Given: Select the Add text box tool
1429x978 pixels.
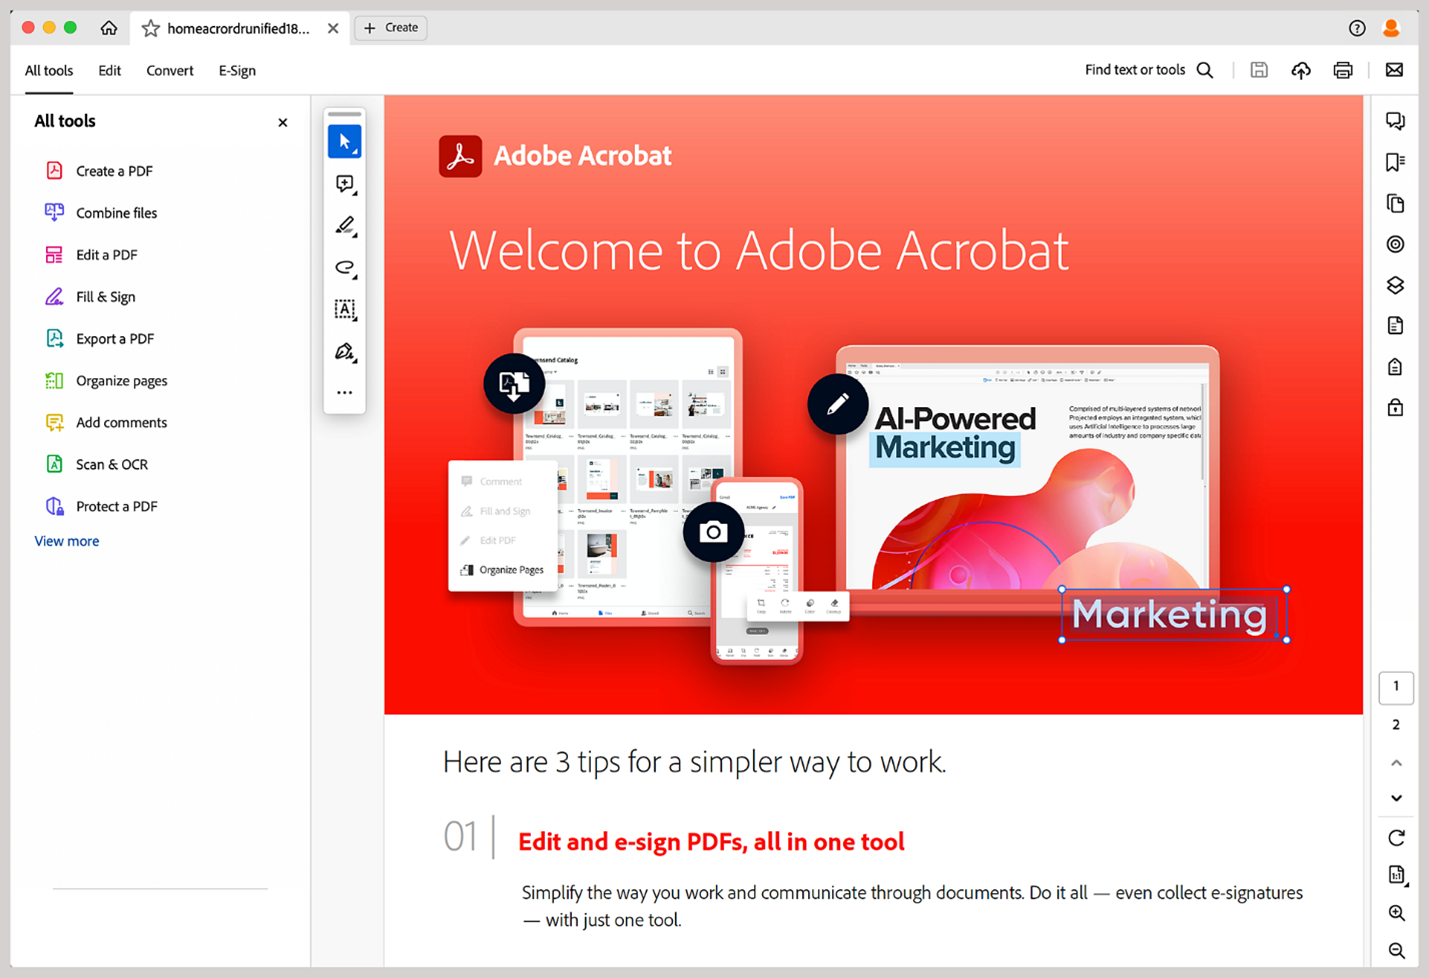Looking at the screenshot, I should pyautogui.click(x=345, y=309).
